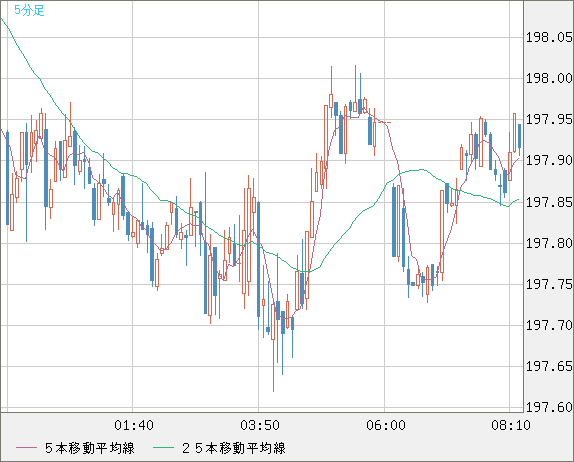Screen dimensions: 574x462
Task: Click the 197.85 price axis label
Action: tap(549, 202)
